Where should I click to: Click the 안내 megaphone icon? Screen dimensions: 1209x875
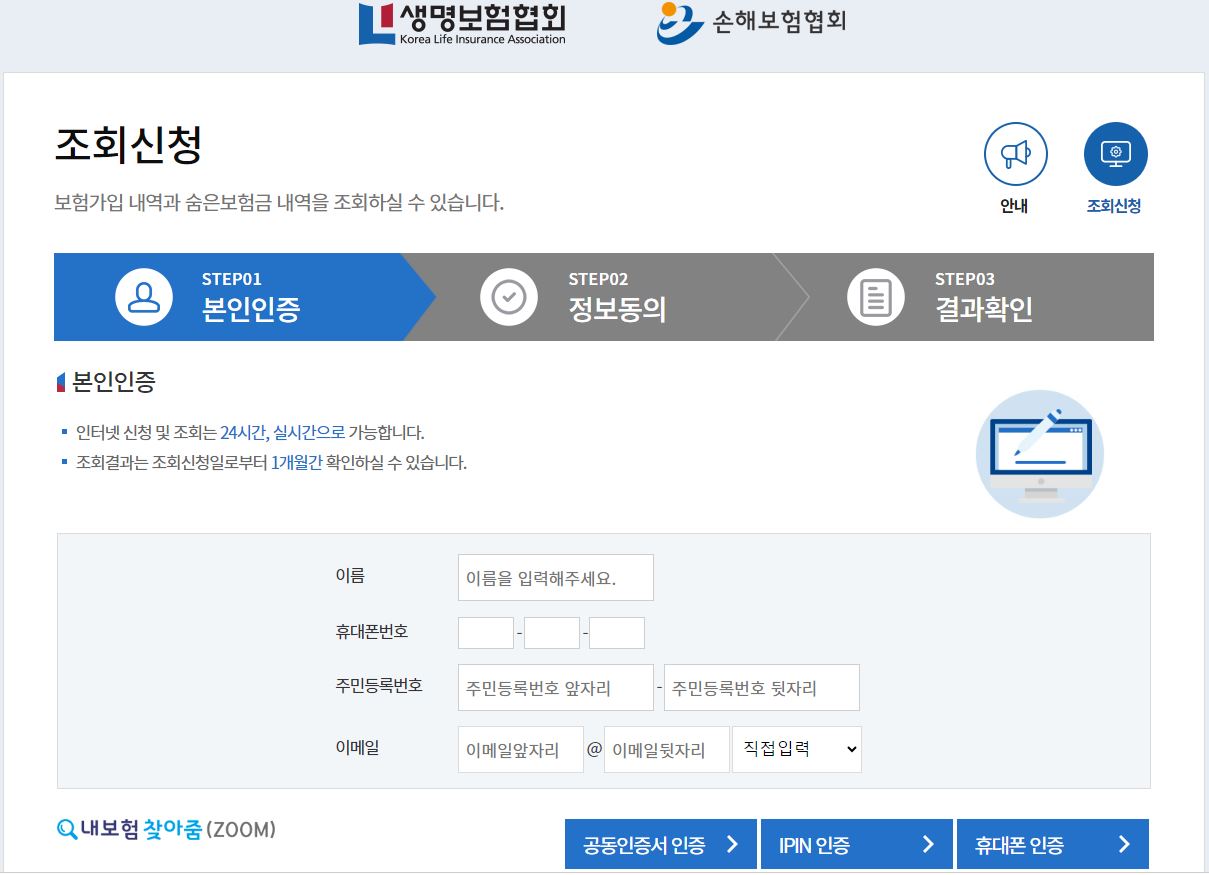tap(1015, 153)
